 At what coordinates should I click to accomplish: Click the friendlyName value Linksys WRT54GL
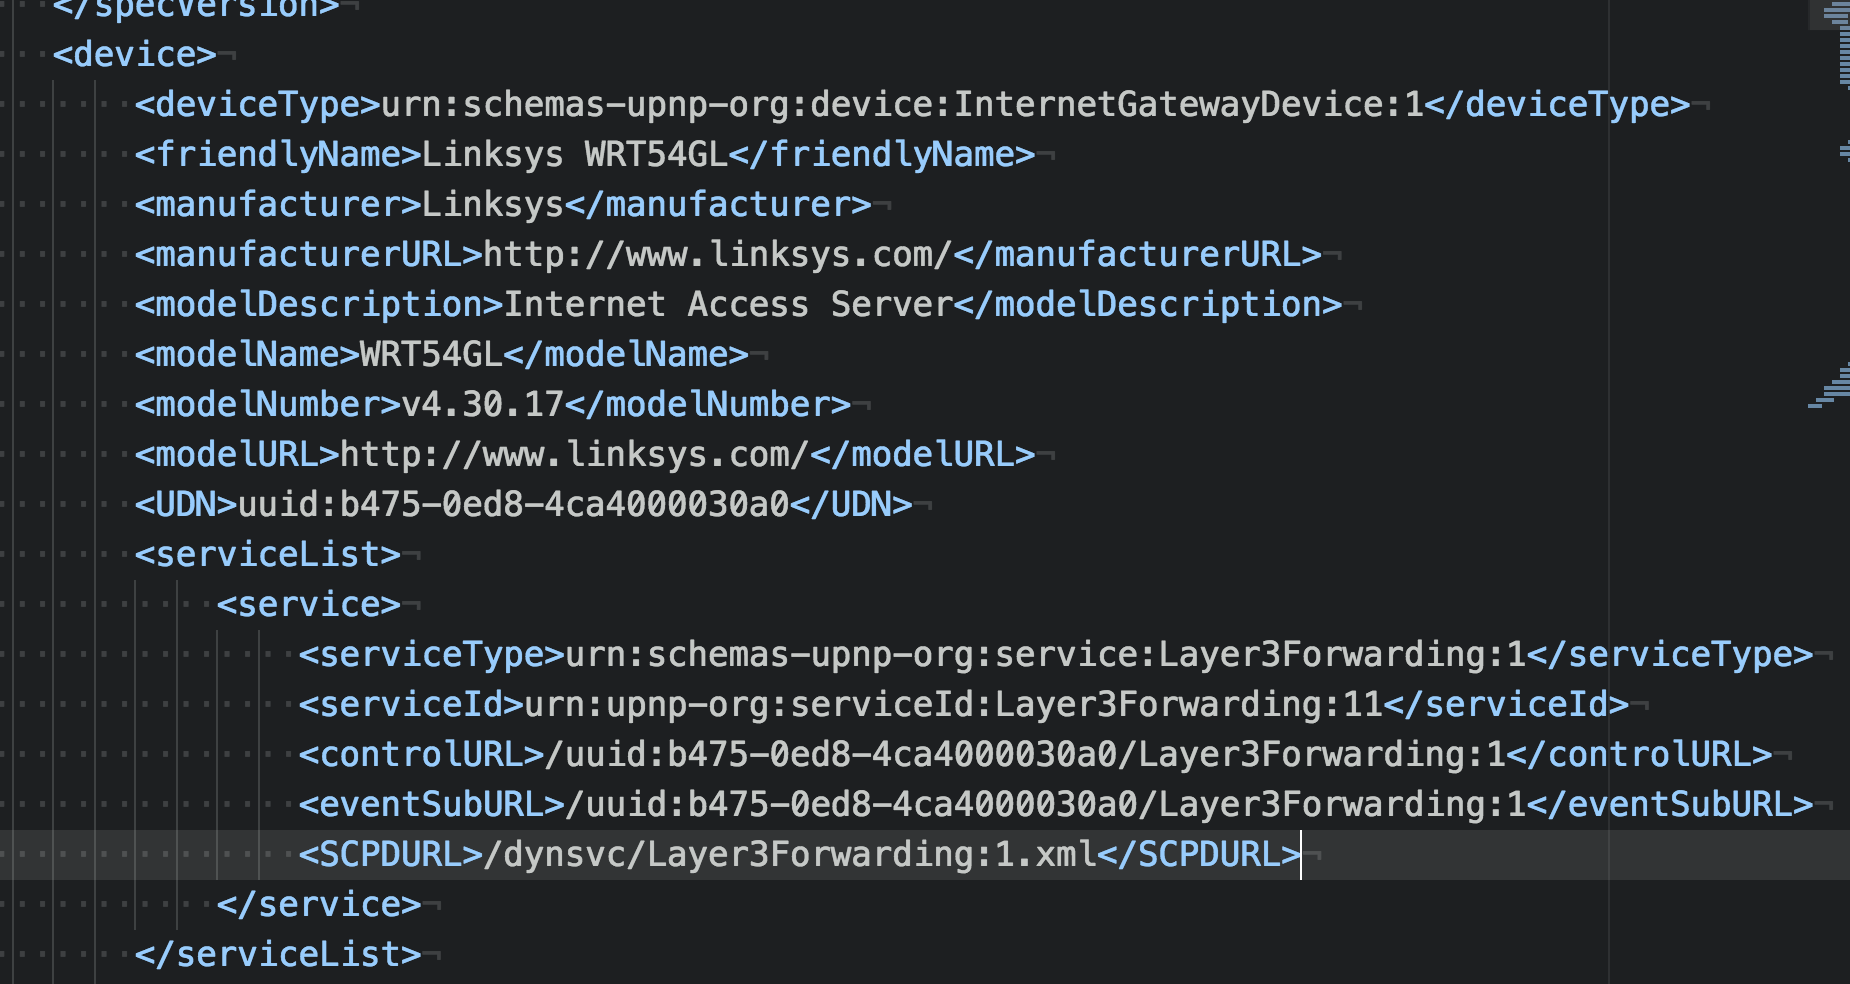click(x=575, y=154)
